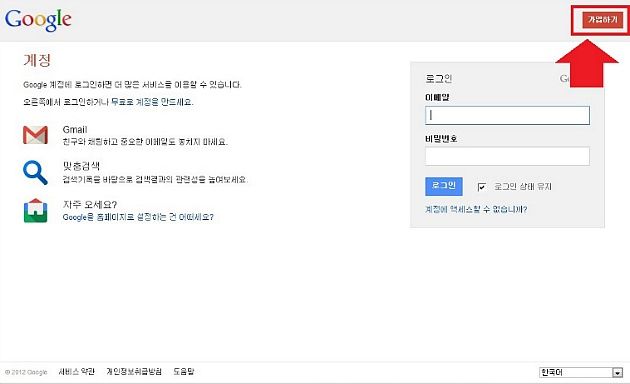Viewport: 630px width, 384px height.
Task: Open the set Google as homepage link
Action: click(138, 217)
